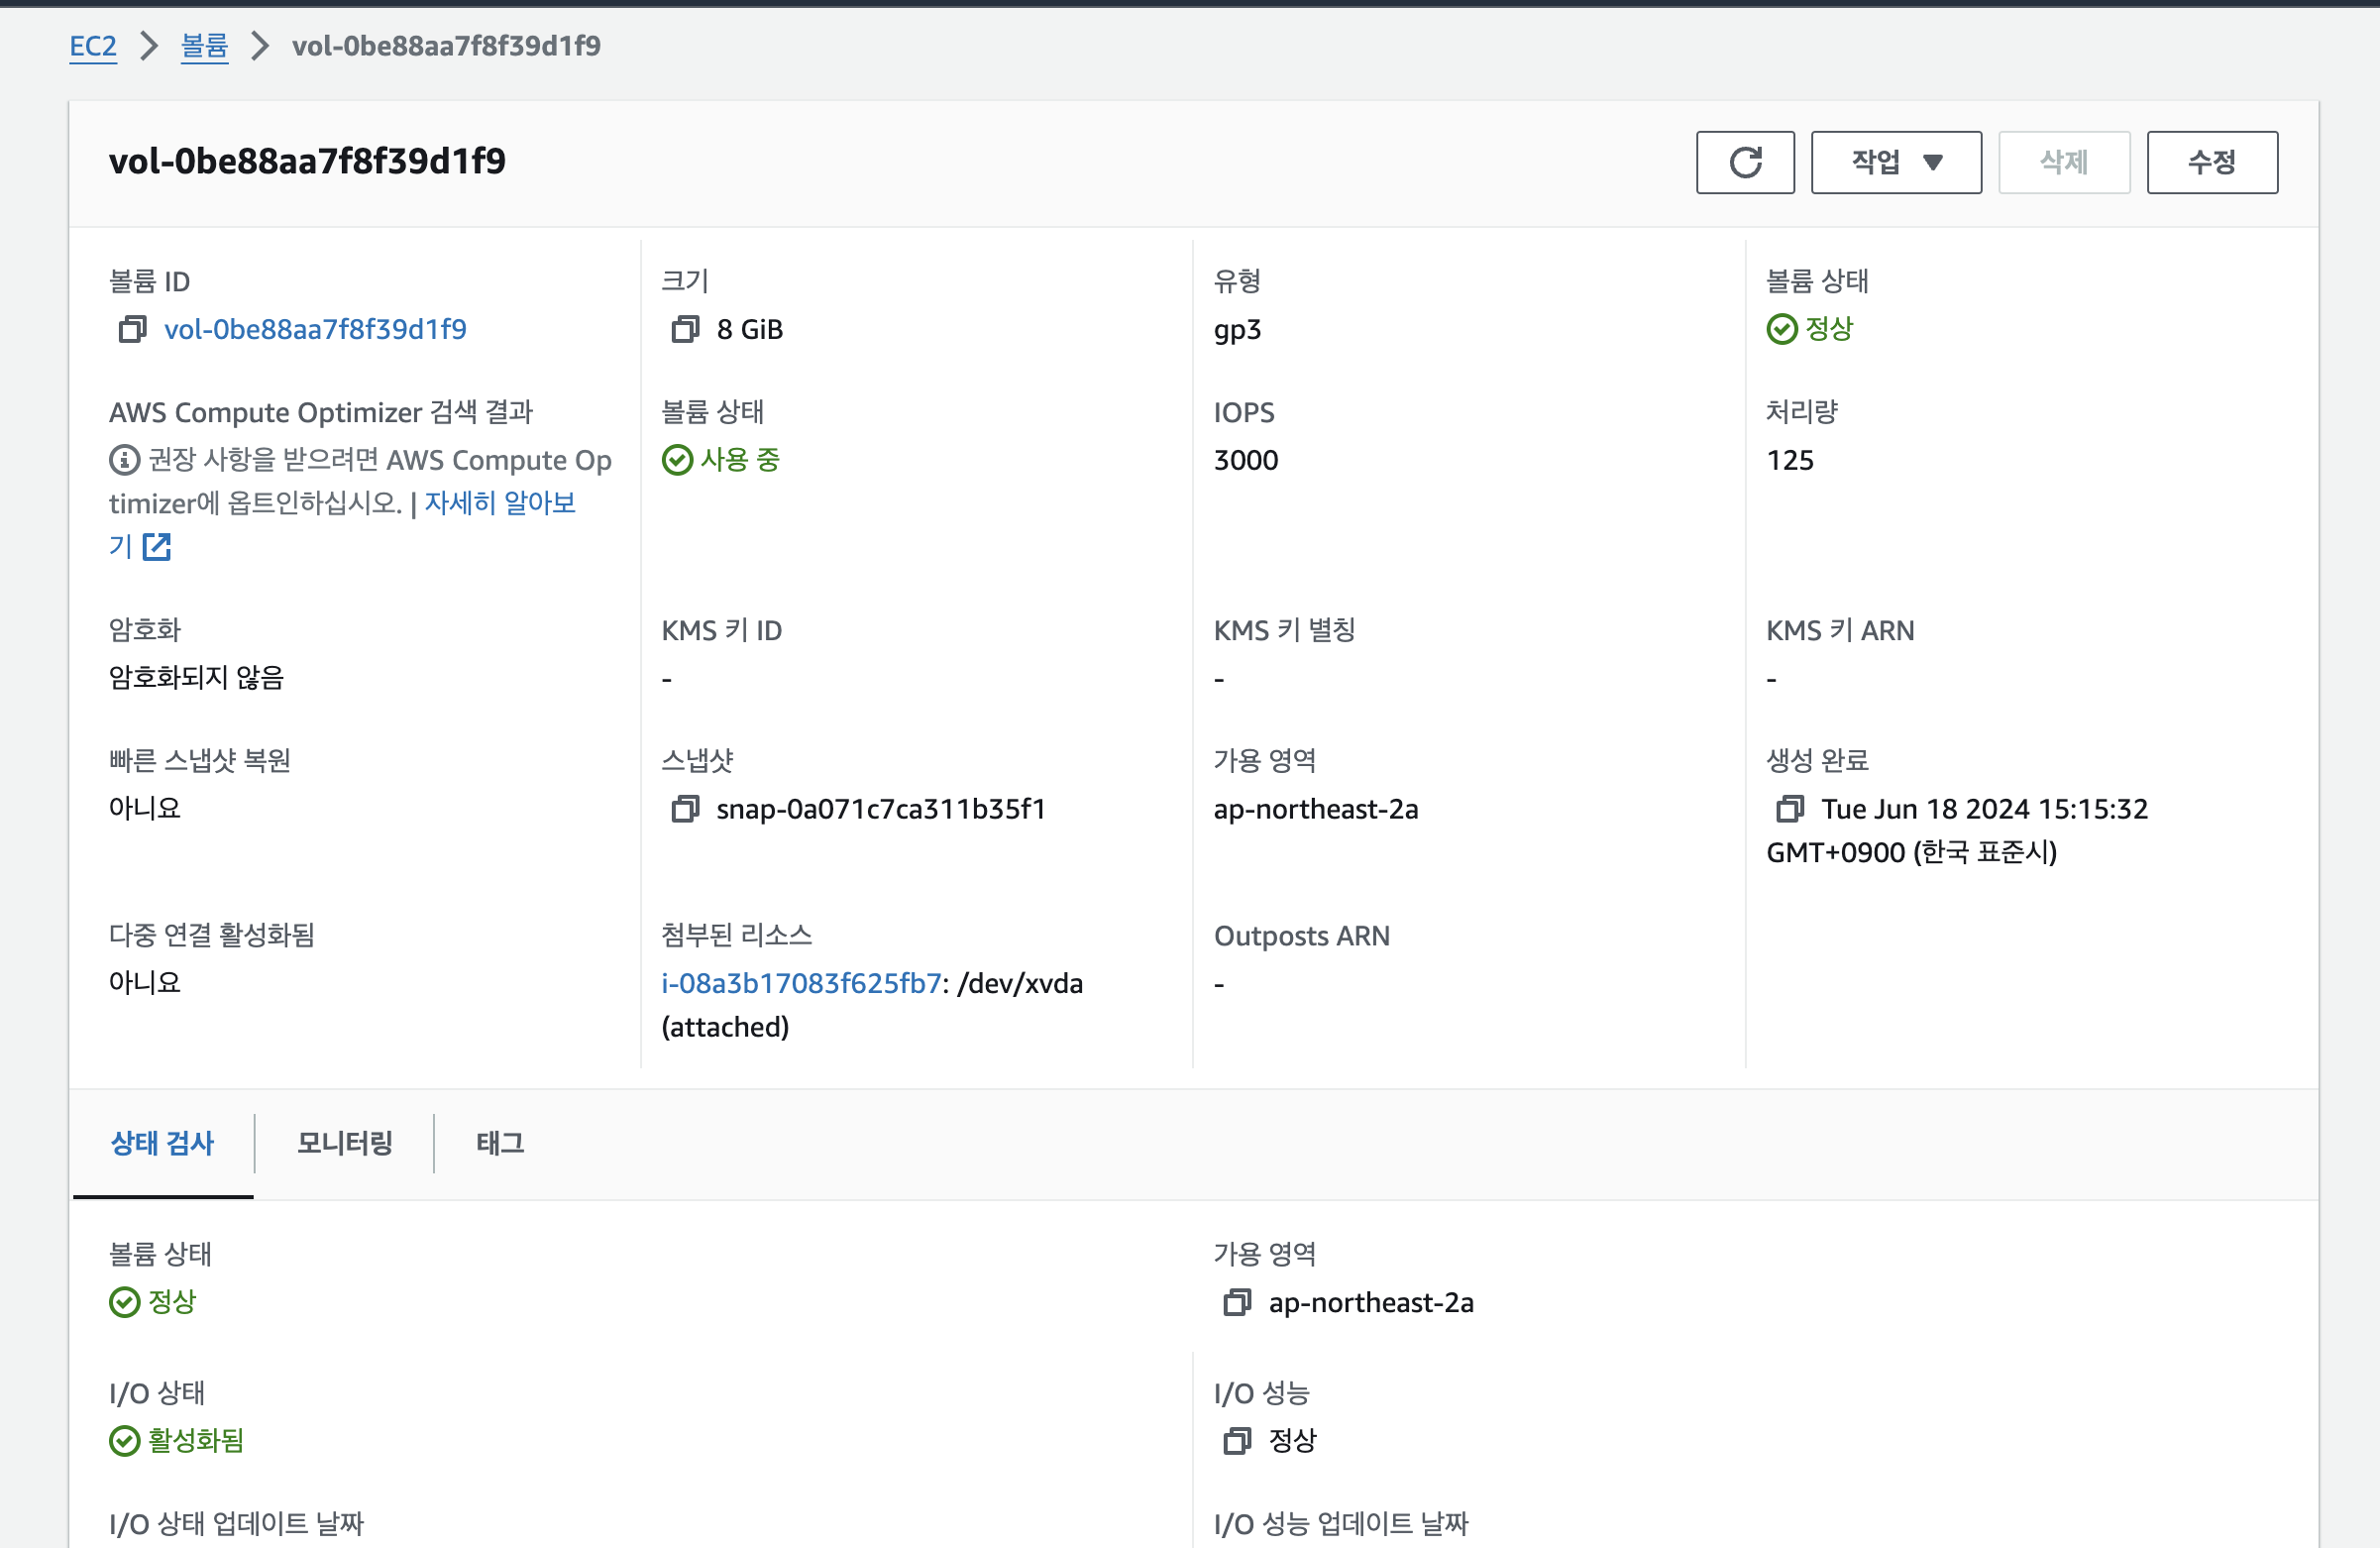Screen dimensions: 2380x1548
Task: Open the 태그 tab
Action: tap(499, 1142)
